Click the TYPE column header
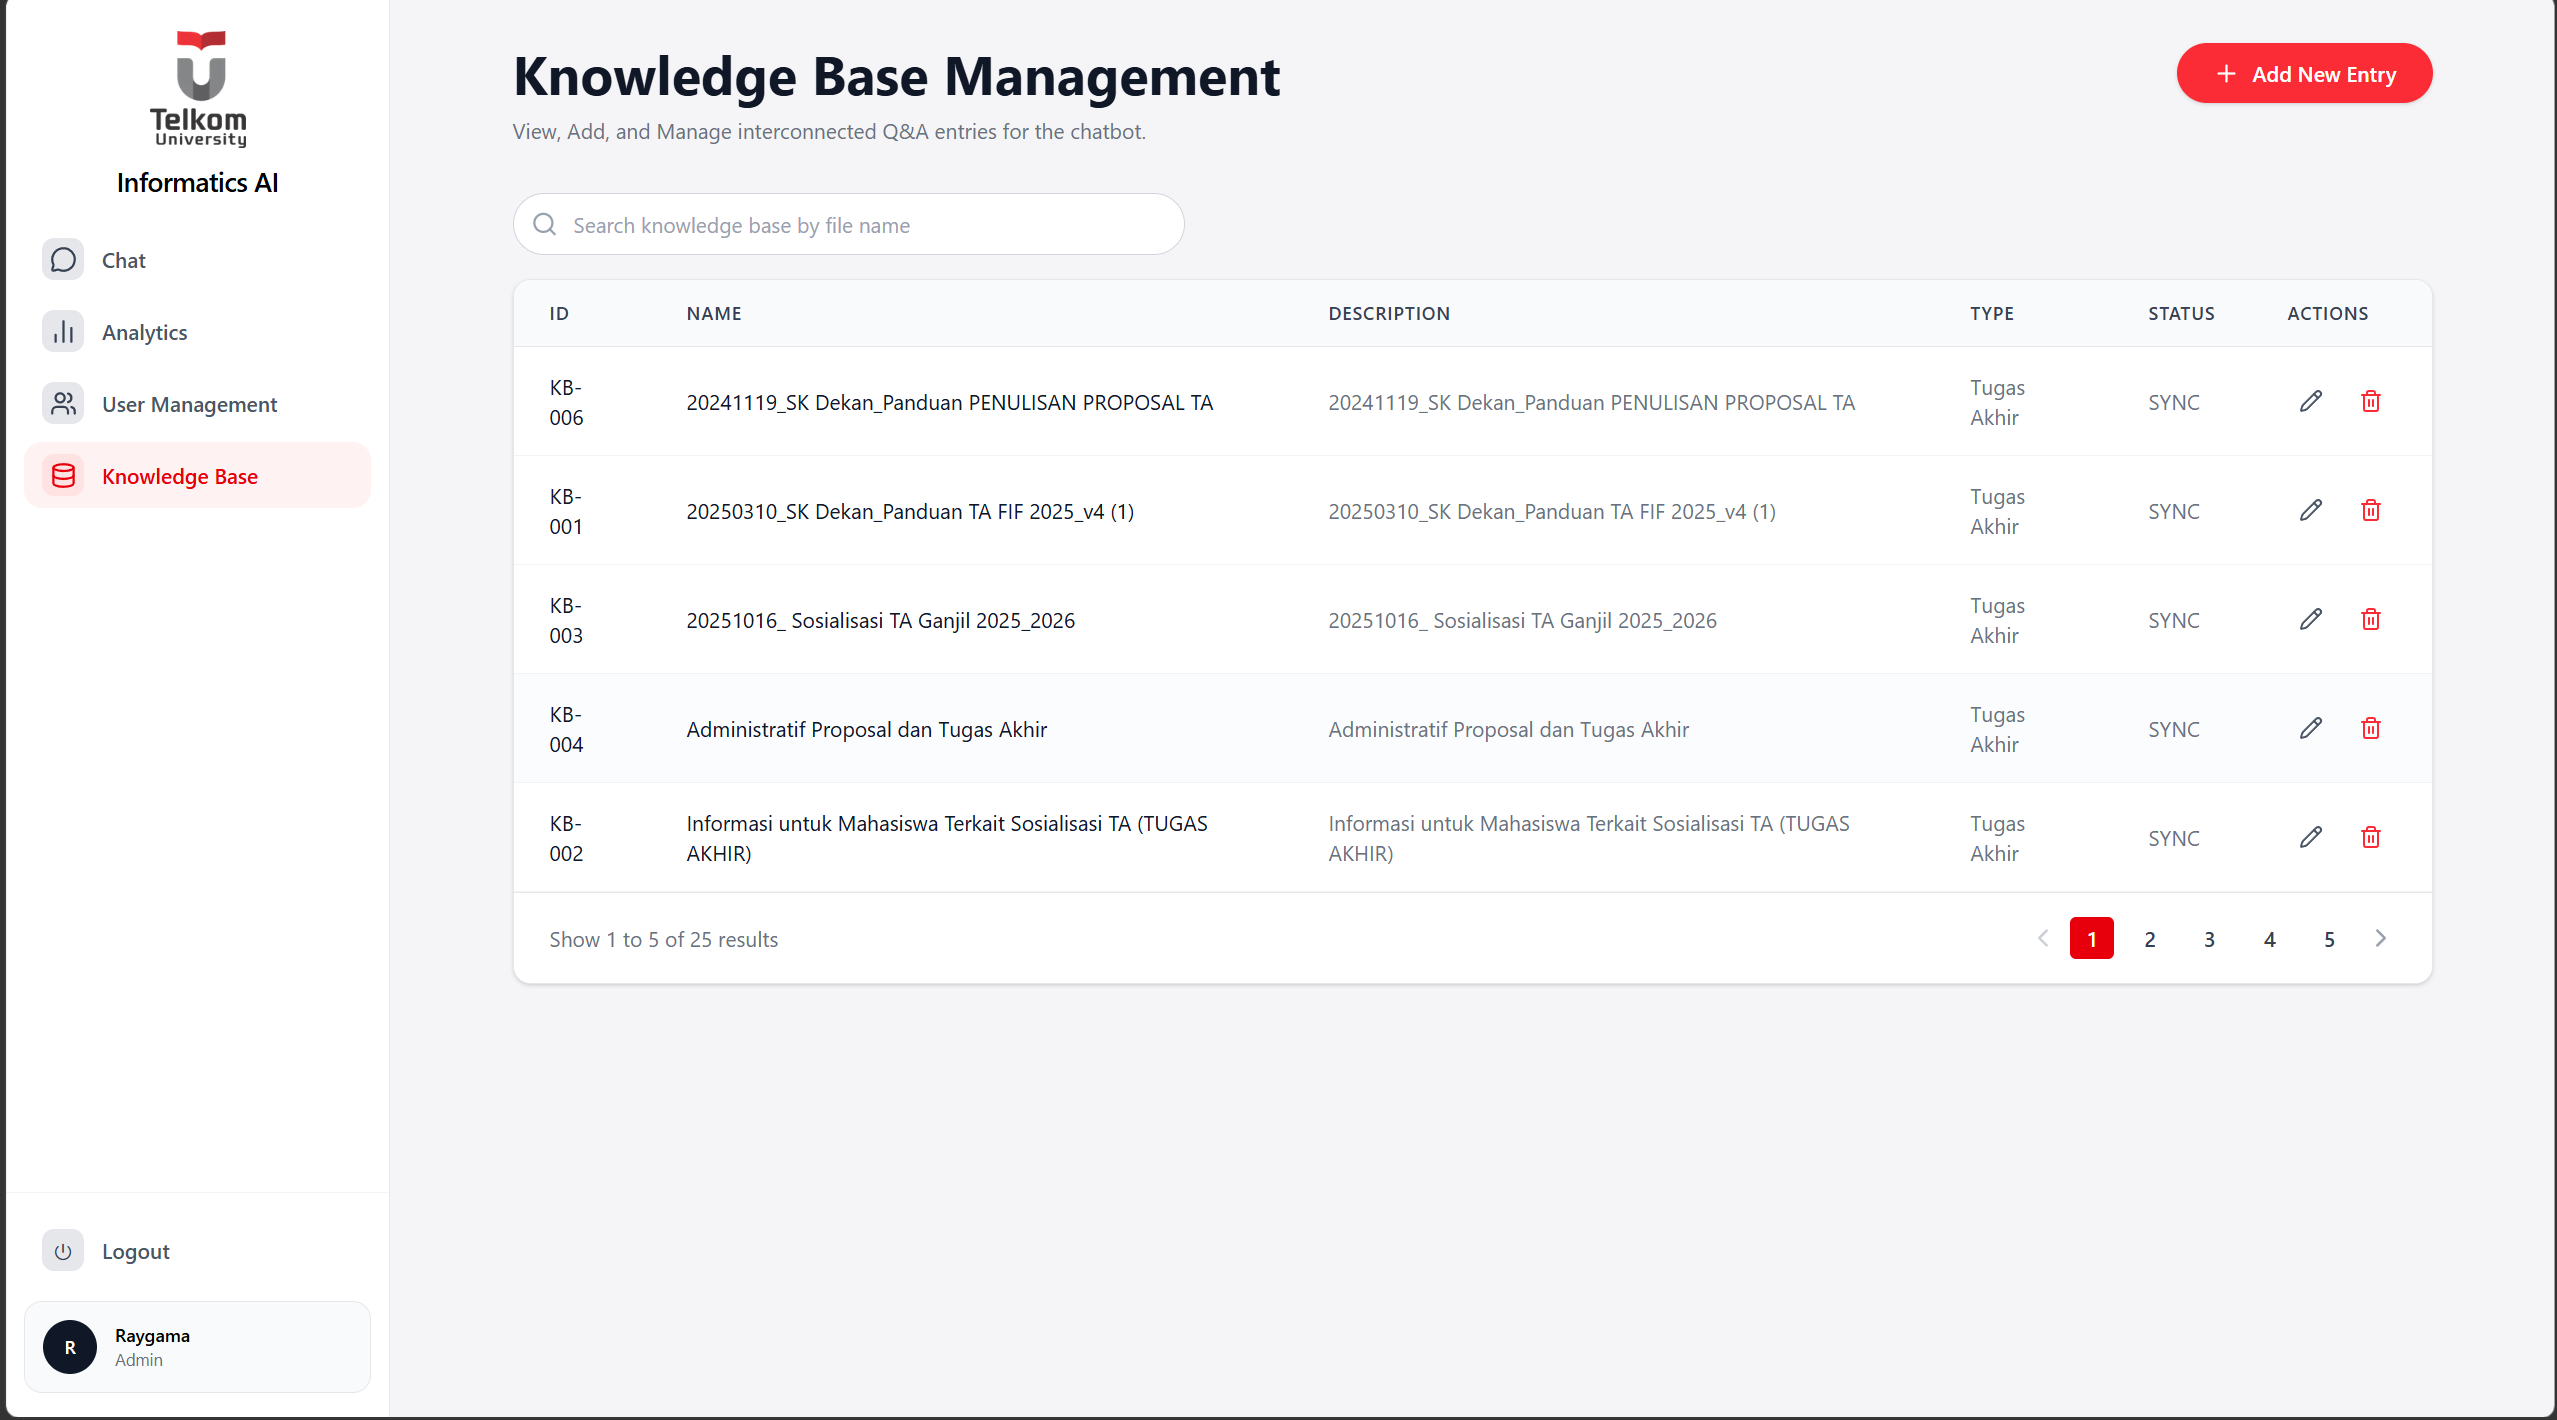Screen dimensions: 2557x1420 click(1992, 314)
